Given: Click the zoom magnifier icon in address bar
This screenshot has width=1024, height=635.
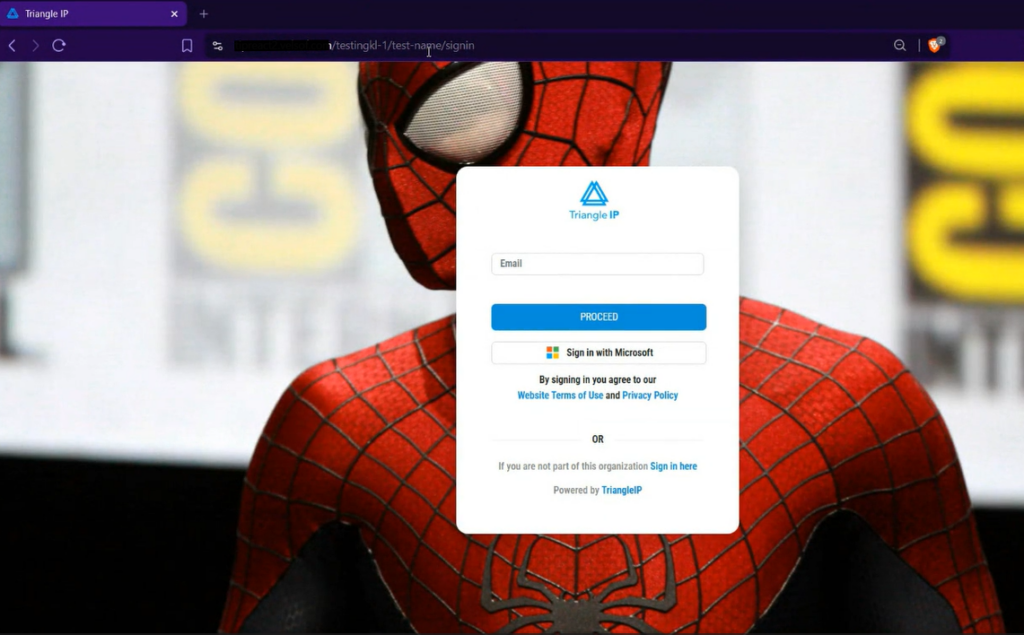Looking at the screenshot, I should click(900, 46).
